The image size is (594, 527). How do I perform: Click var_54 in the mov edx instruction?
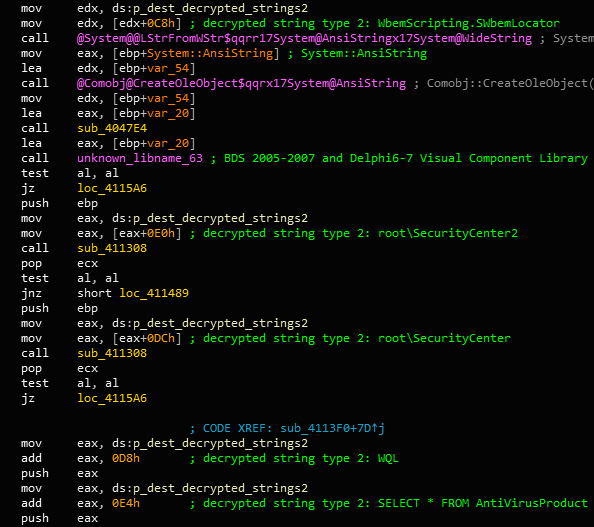coord(168,99)
